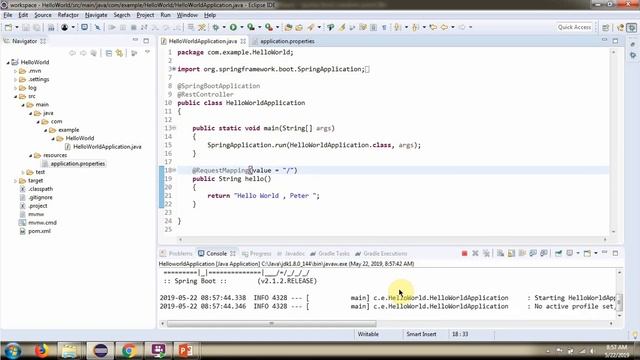
Task: Click the Debug bug icon in toolbar
Action: [216, 27]
